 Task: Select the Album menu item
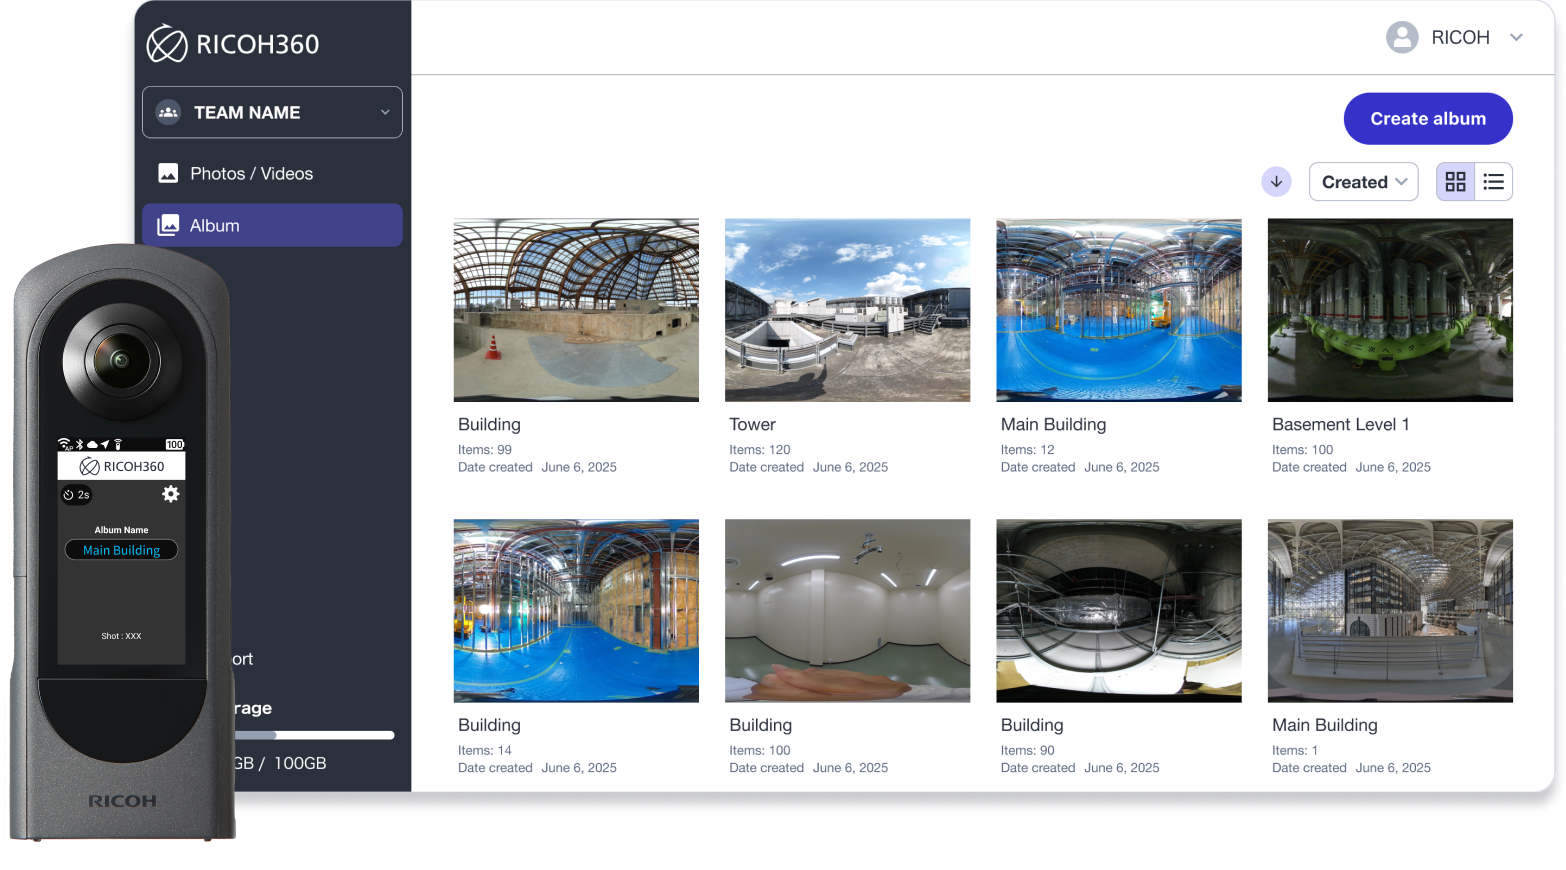[x=272, y=226]
